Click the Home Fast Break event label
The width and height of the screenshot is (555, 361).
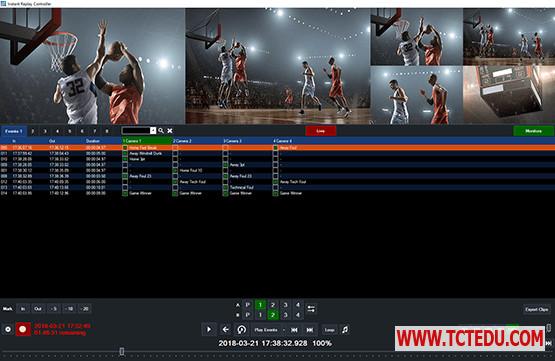click(143, 148)
